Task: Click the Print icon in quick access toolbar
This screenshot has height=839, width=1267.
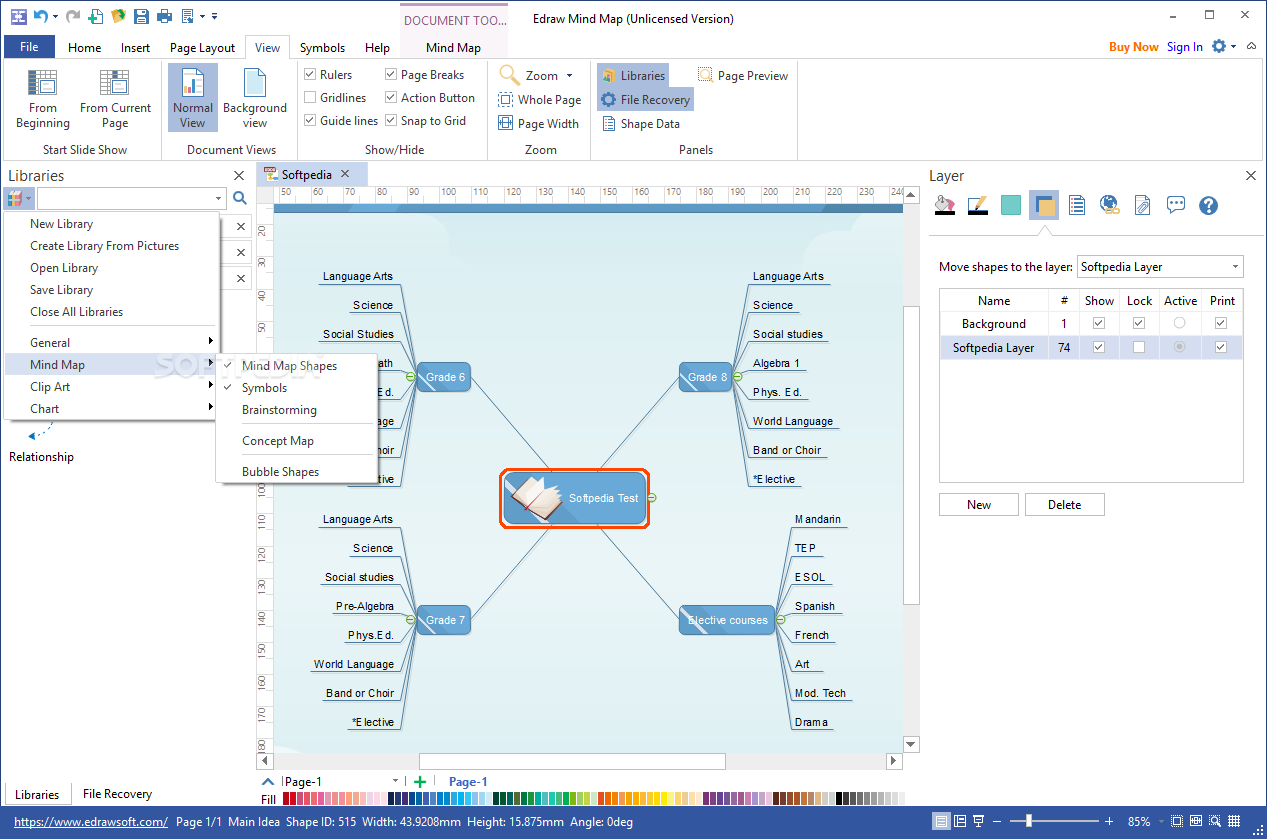Action: pyautogui.click(x=163, y=16)
